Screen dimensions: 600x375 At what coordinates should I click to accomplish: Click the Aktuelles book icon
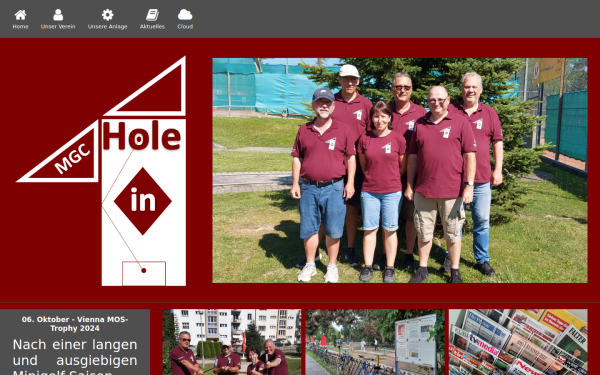152,15
